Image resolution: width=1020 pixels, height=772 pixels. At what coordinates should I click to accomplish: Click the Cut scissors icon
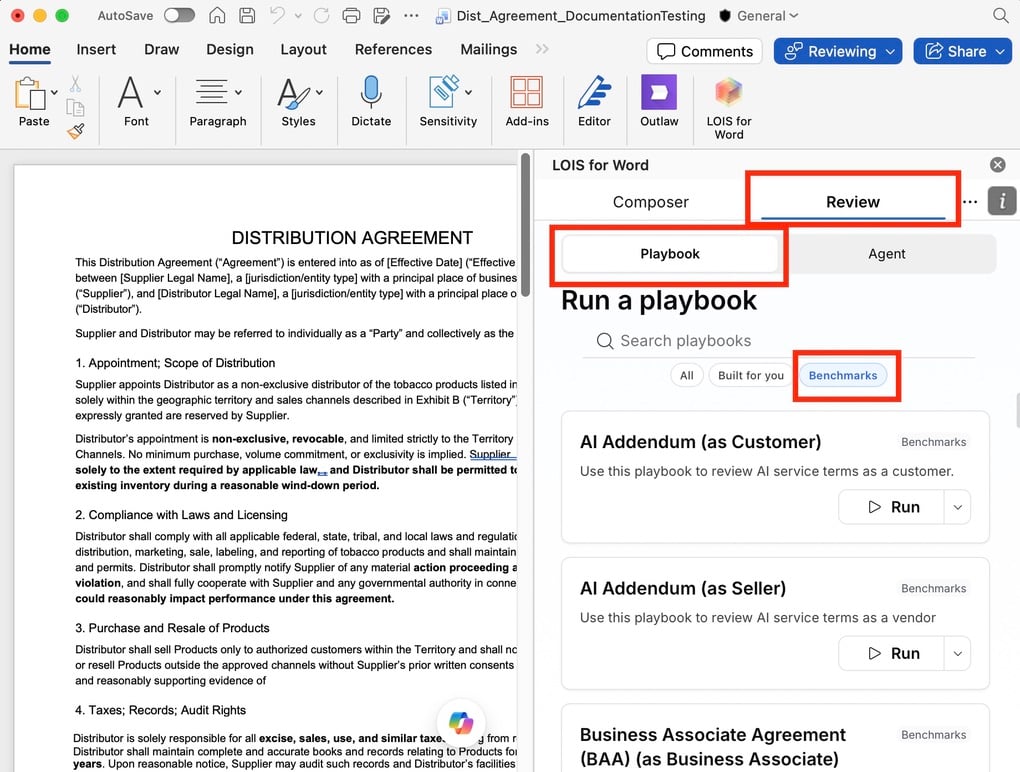[x=75, y=84]
